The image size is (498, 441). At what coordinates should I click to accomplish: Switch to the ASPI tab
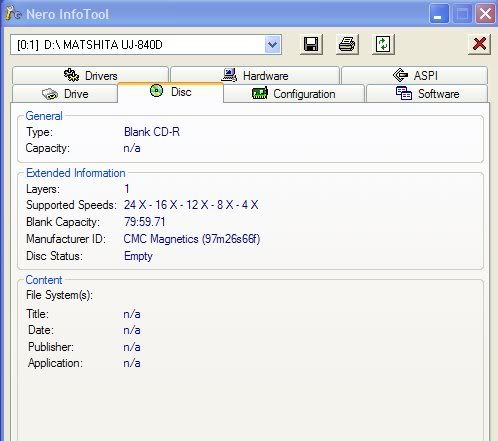(415, 75)
